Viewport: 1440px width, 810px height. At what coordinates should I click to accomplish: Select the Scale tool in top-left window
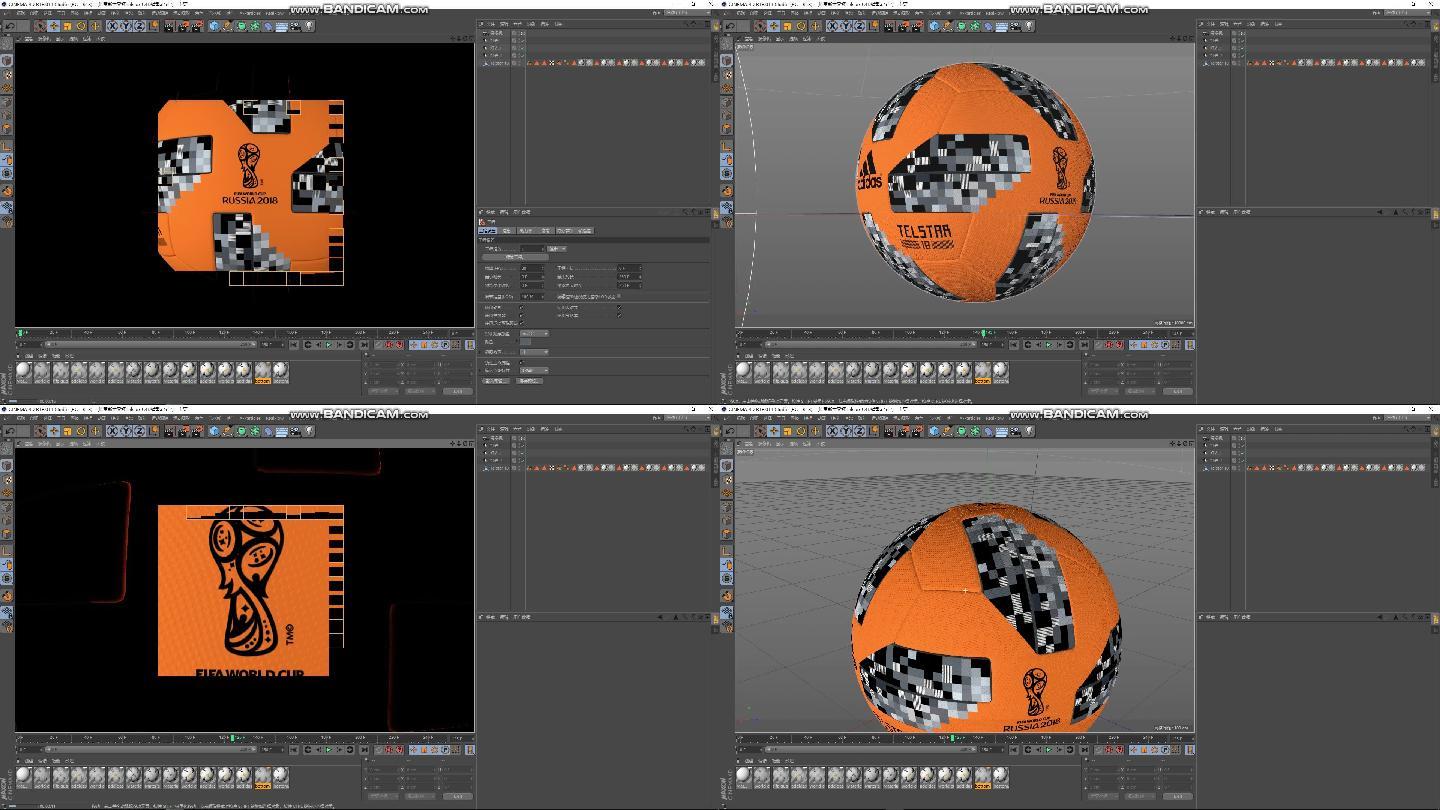point(67,26)
